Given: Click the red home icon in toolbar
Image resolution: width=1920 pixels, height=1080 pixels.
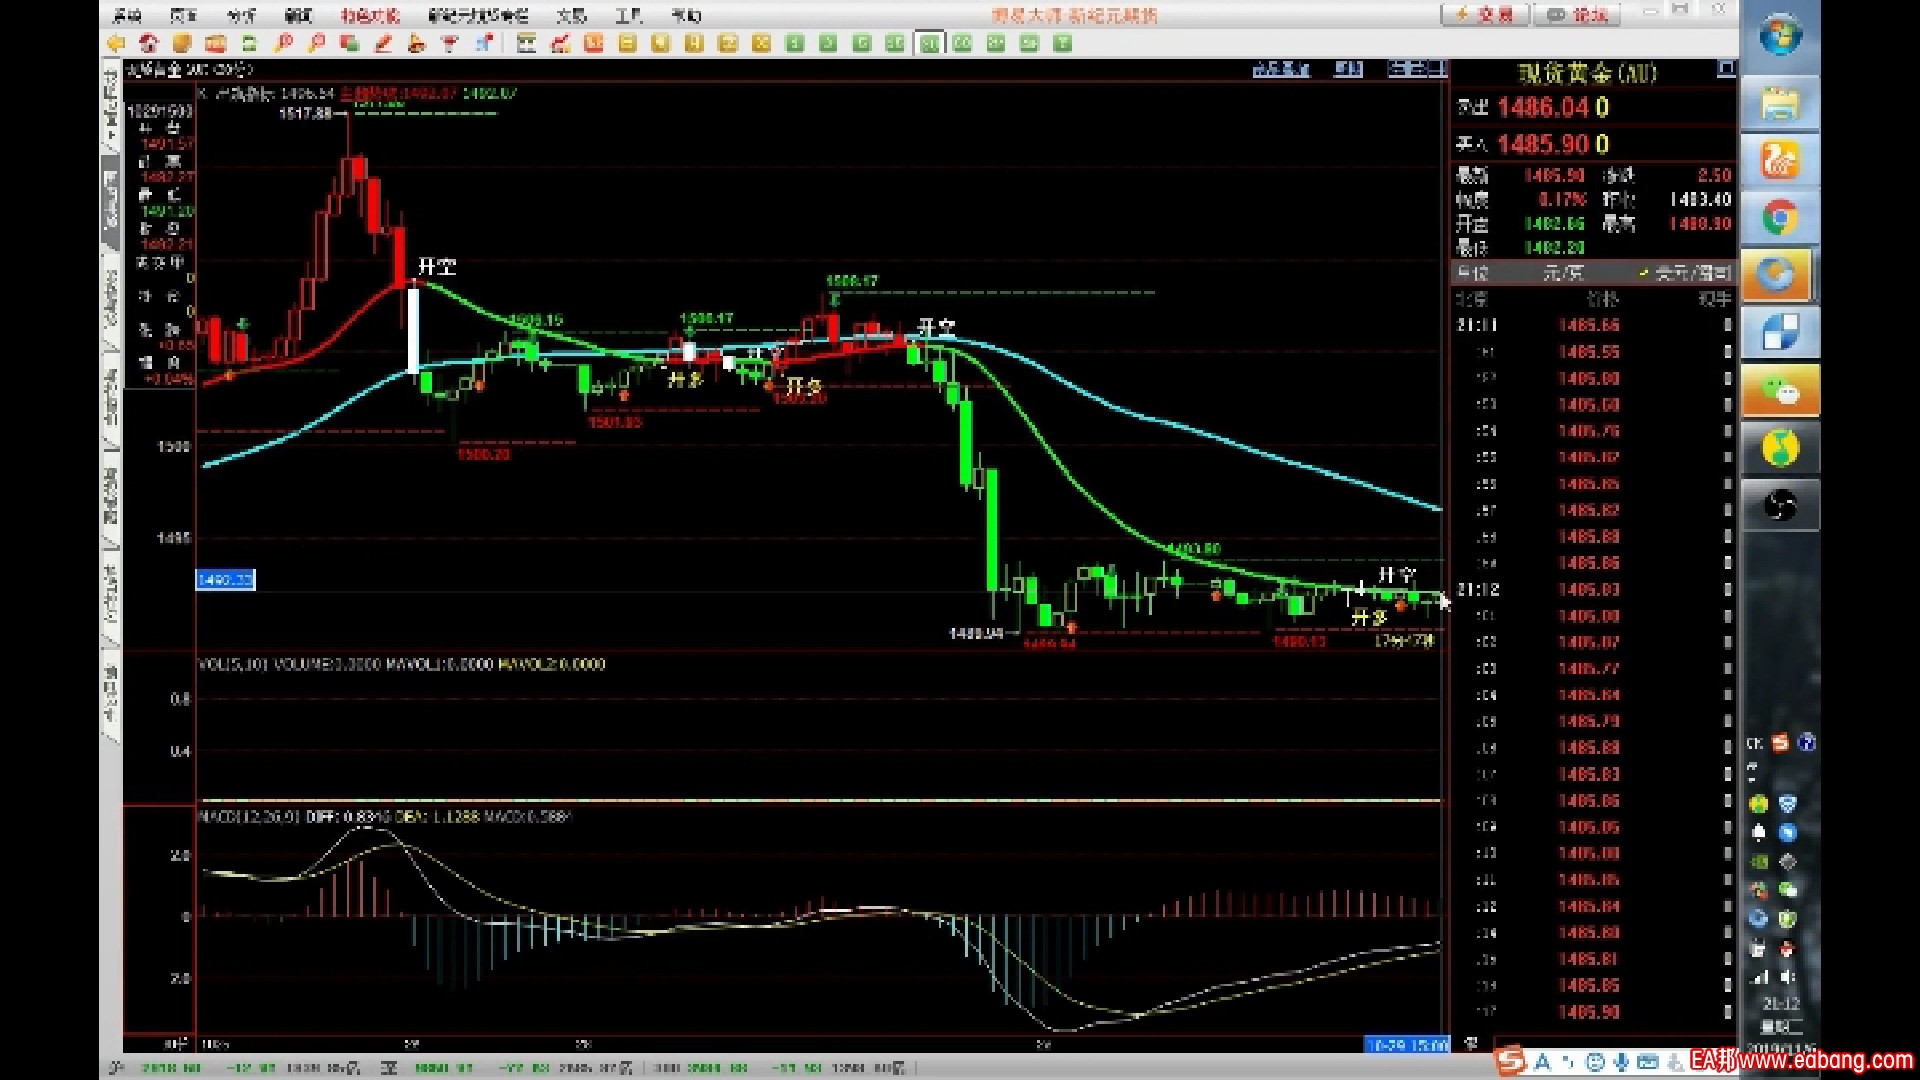Looking at the screenshot, I should [x=149, y=43].
